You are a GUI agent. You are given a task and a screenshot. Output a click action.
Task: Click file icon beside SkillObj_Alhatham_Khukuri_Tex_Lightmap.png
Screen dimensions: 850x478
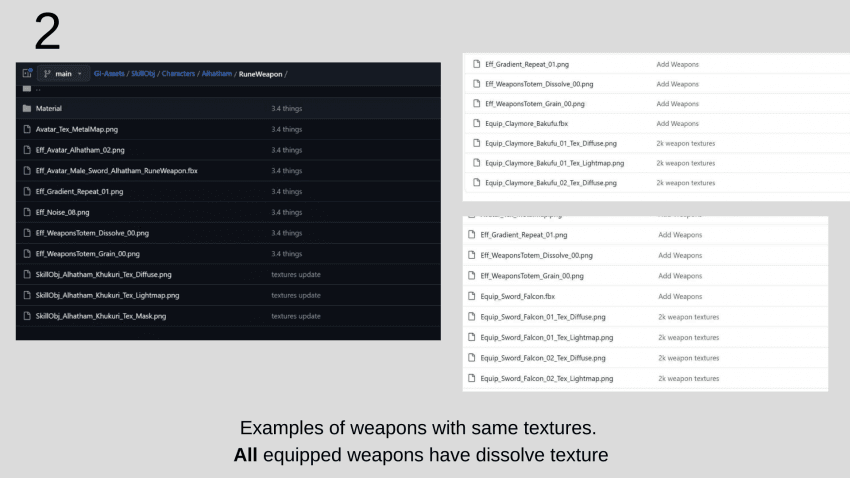26,295
